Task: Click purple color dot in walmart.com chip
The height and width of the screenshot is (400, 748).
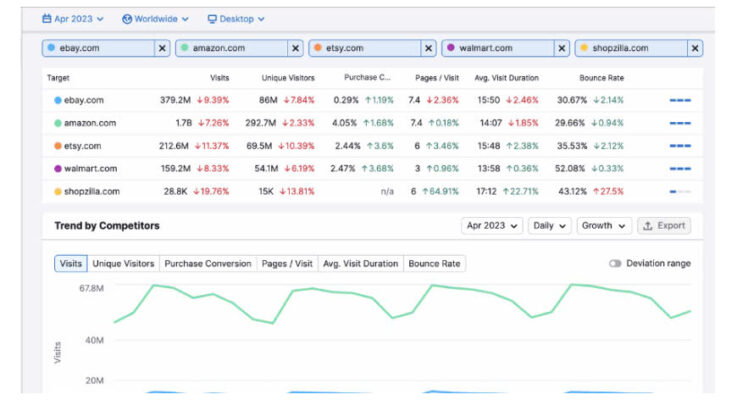Action: pyautogui.click(x=451, y=48)
